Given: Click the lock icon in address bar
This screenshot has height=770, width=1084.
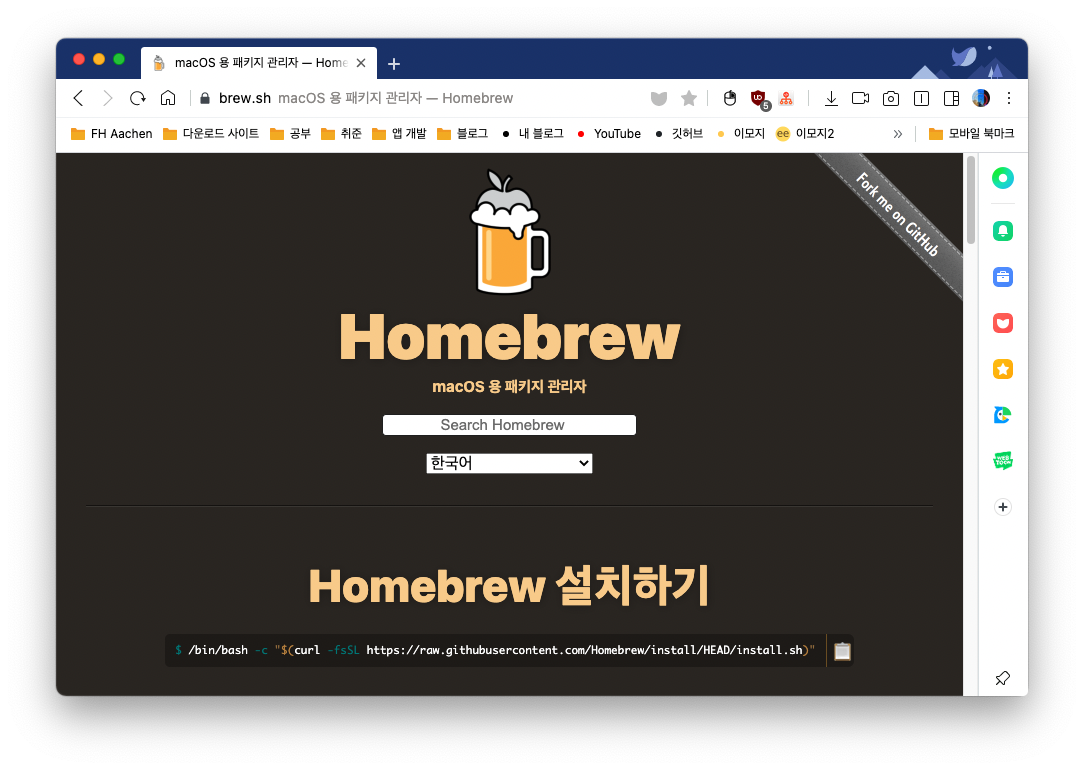Looking at the screenshot, I should tap(205, 98).
